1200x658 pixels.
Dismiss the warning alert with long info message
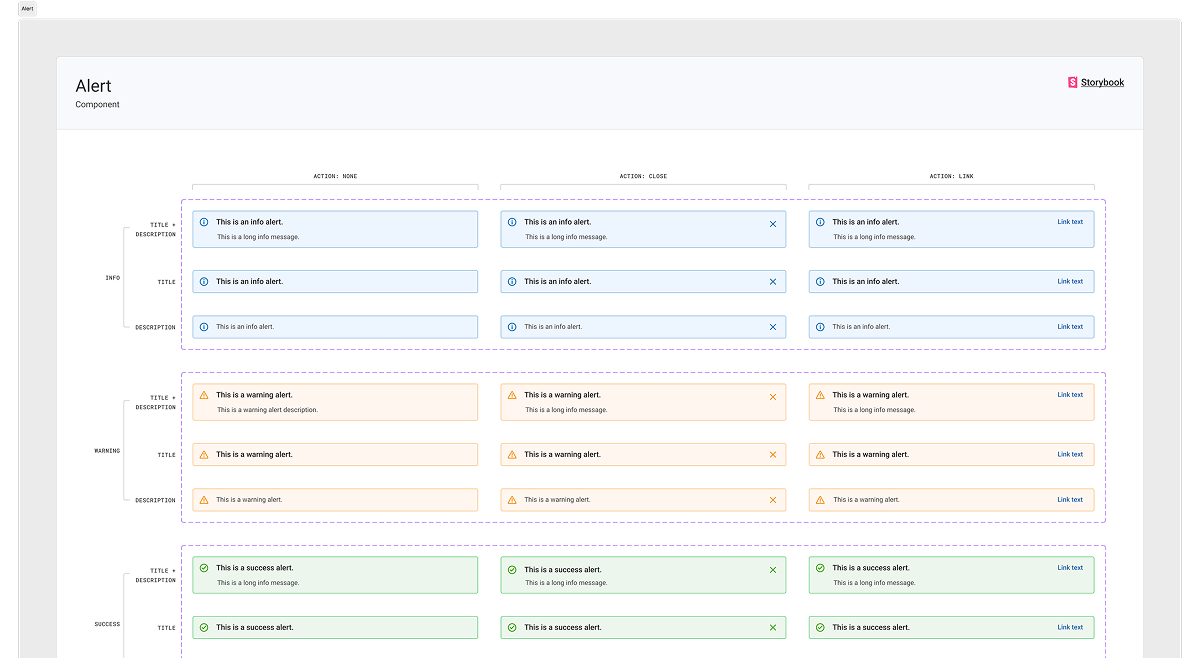click(773, 397)
